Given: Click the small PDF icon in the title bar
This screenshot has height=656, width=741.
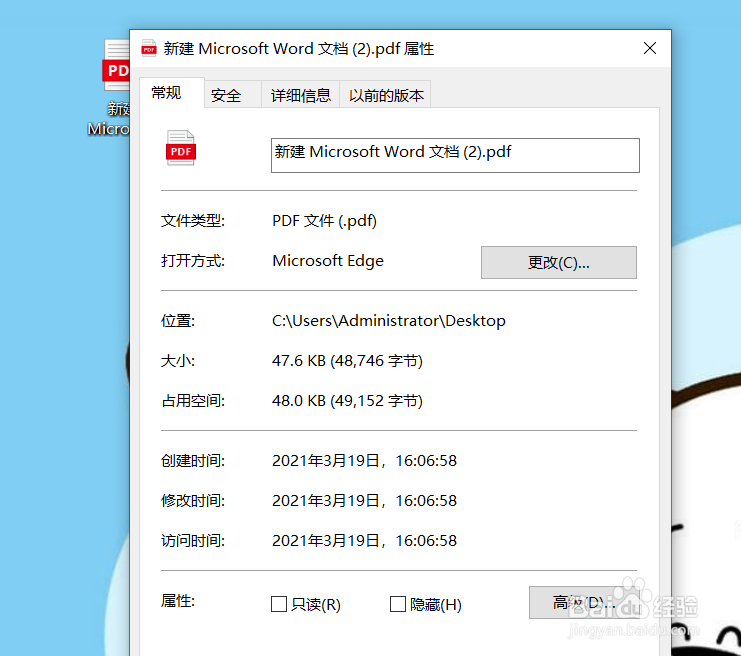Looking at the screenshot, I should (x=149, y=48).
